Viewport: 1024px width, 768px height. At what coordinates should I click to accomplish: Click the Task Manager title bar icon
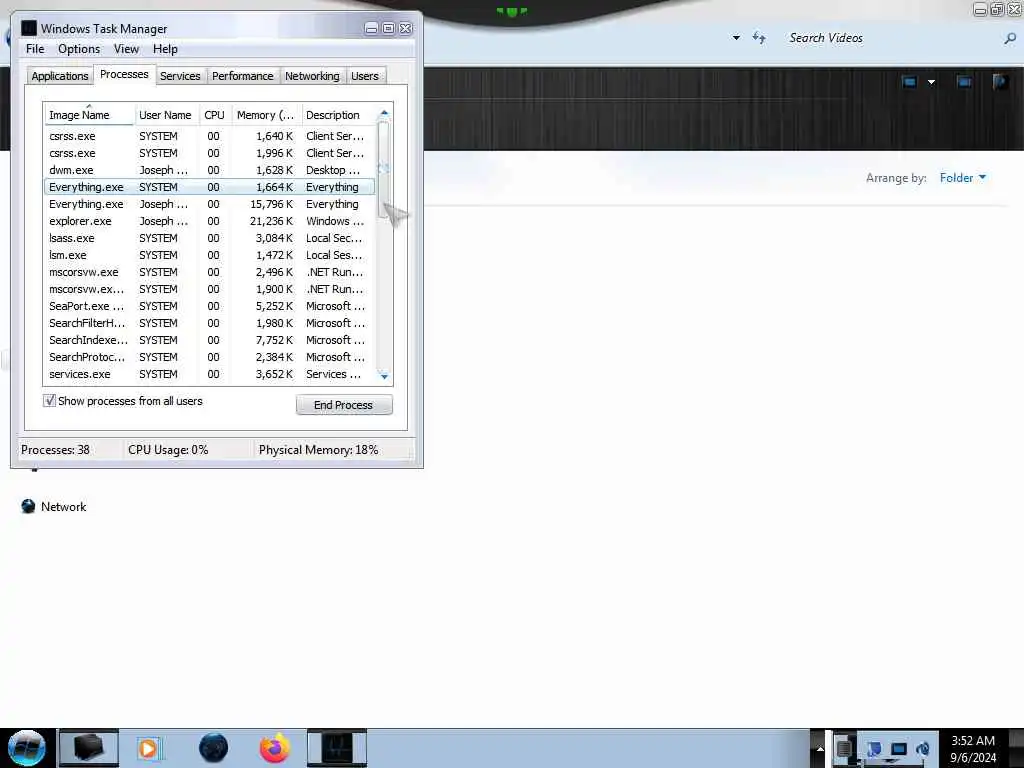click(29, 28)
